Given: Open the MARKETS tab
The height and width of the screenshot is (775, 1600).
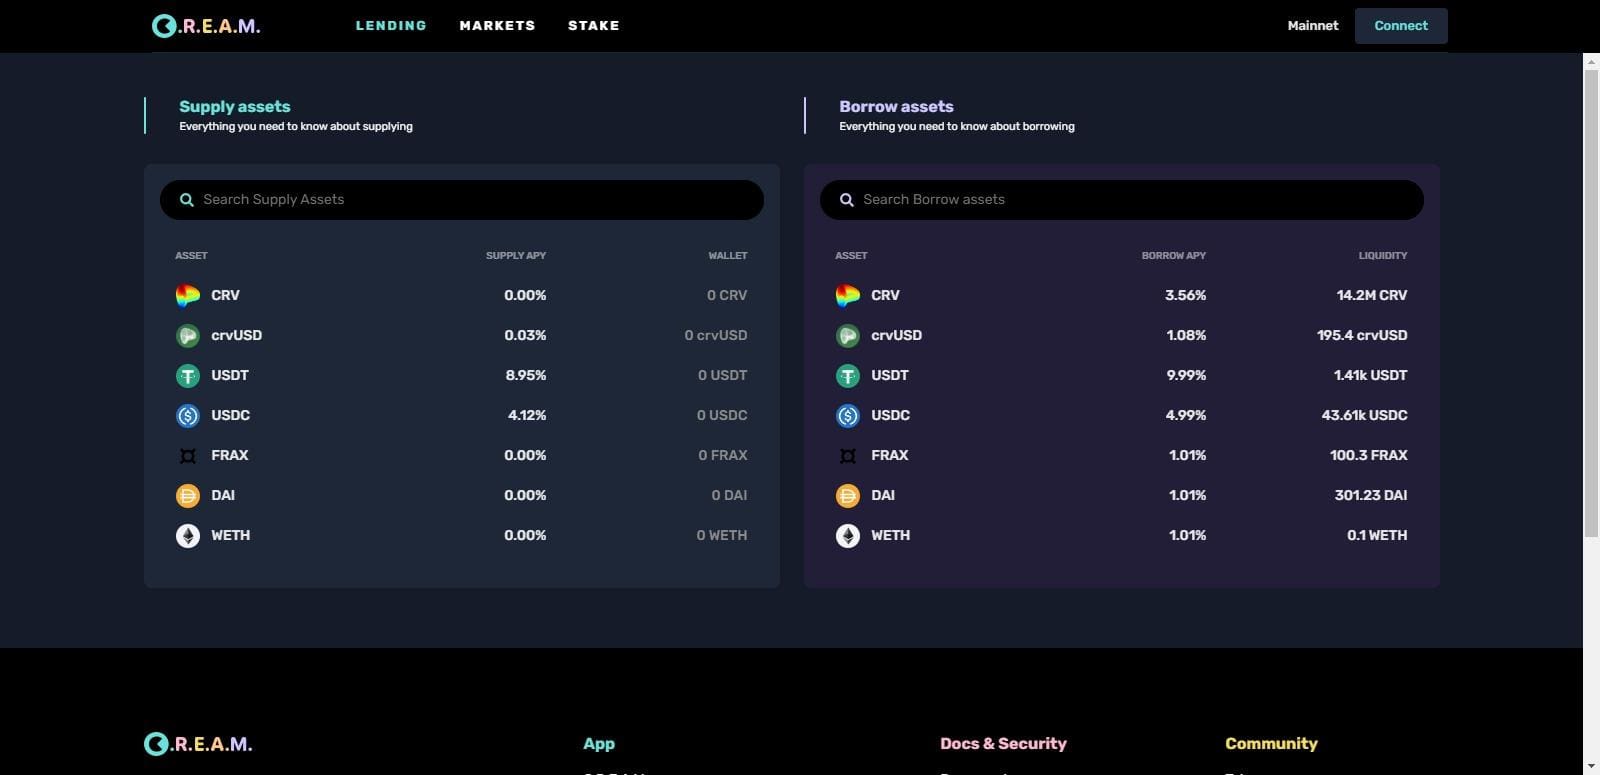Looking at the screenshot, I should click(x=497, y=26).
